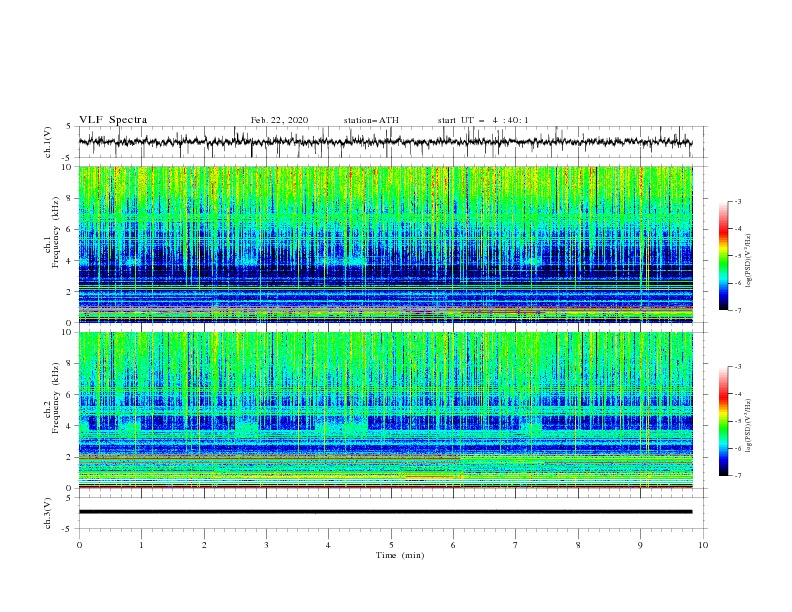Click the "10" kHz tick on ch.2 frequency axis
The height and width of the screenshot is (612, 792).
tap(67, 332)
